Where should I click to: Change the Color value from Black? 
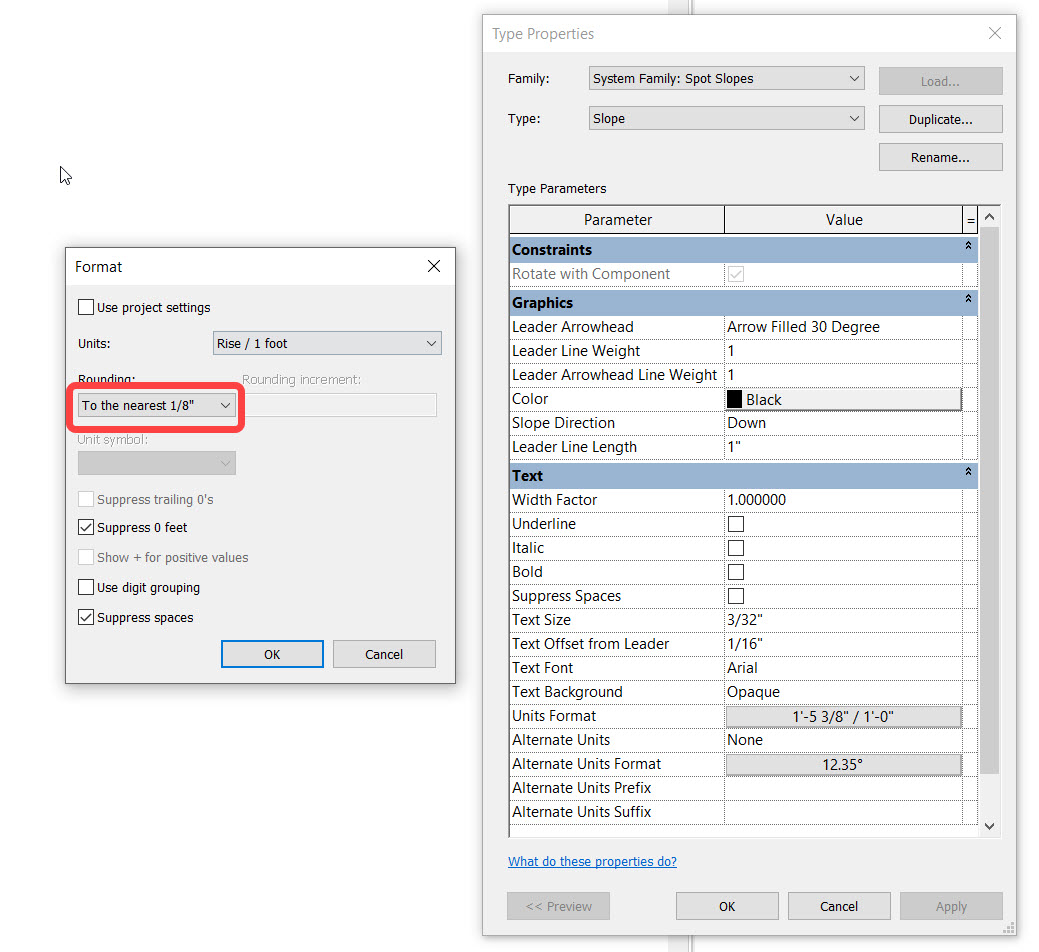(x=843, y=398)
